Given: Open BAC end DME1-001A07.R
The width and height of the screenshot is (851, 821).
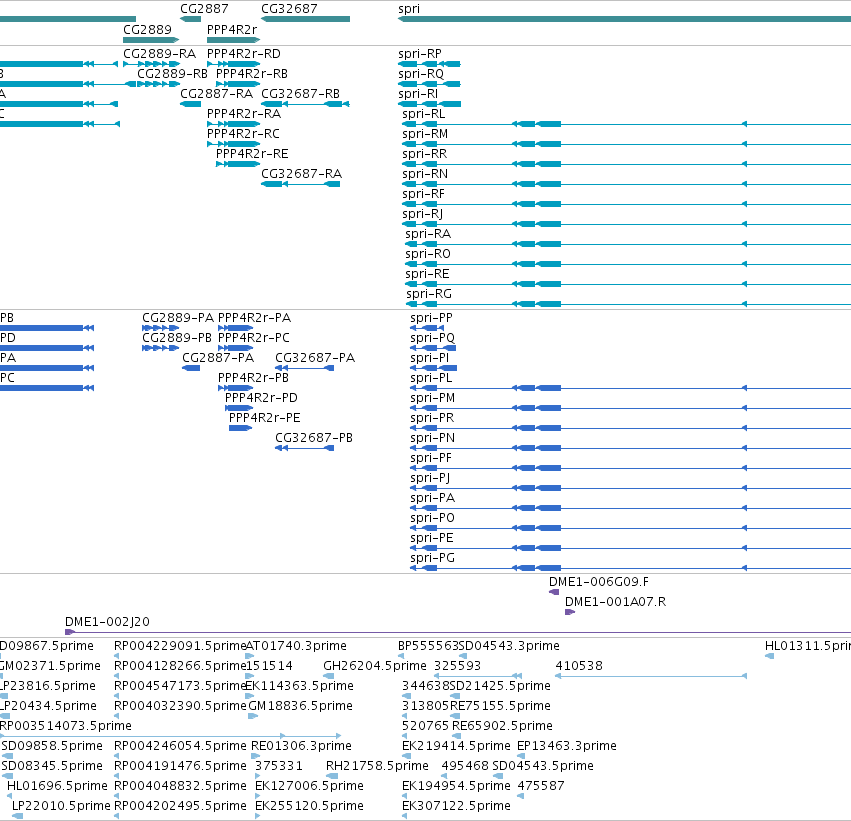Looking at the screenshot, I should point(615,602).
